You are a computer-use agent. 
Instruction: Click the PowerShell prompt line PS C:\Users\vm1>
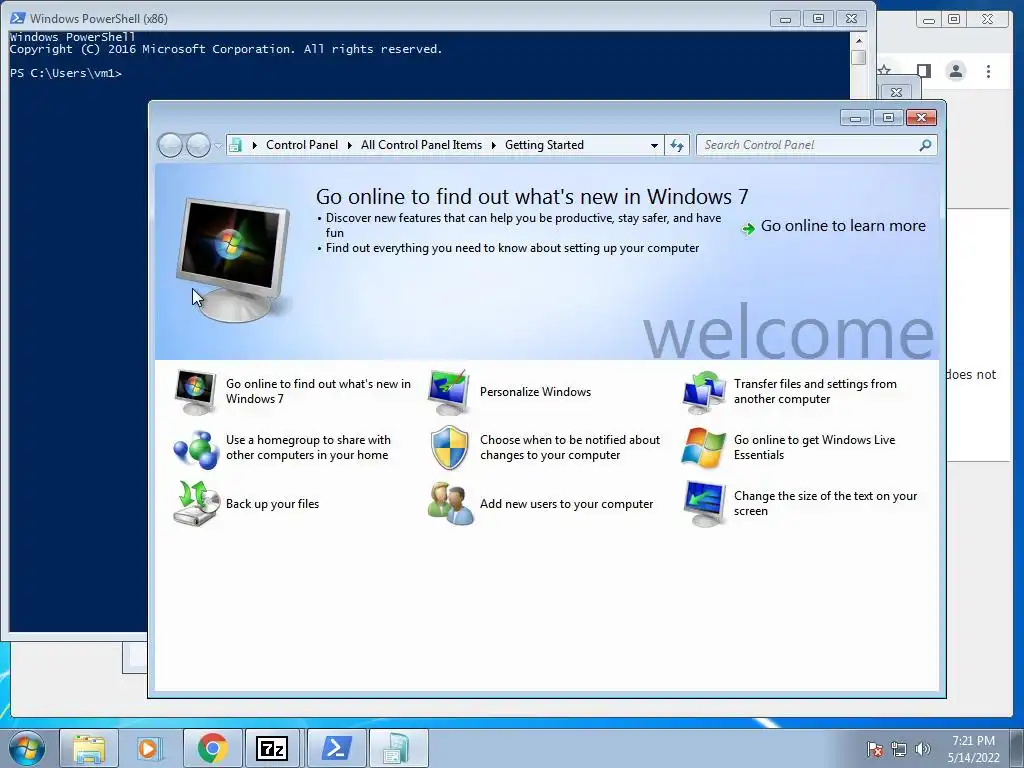66,73
